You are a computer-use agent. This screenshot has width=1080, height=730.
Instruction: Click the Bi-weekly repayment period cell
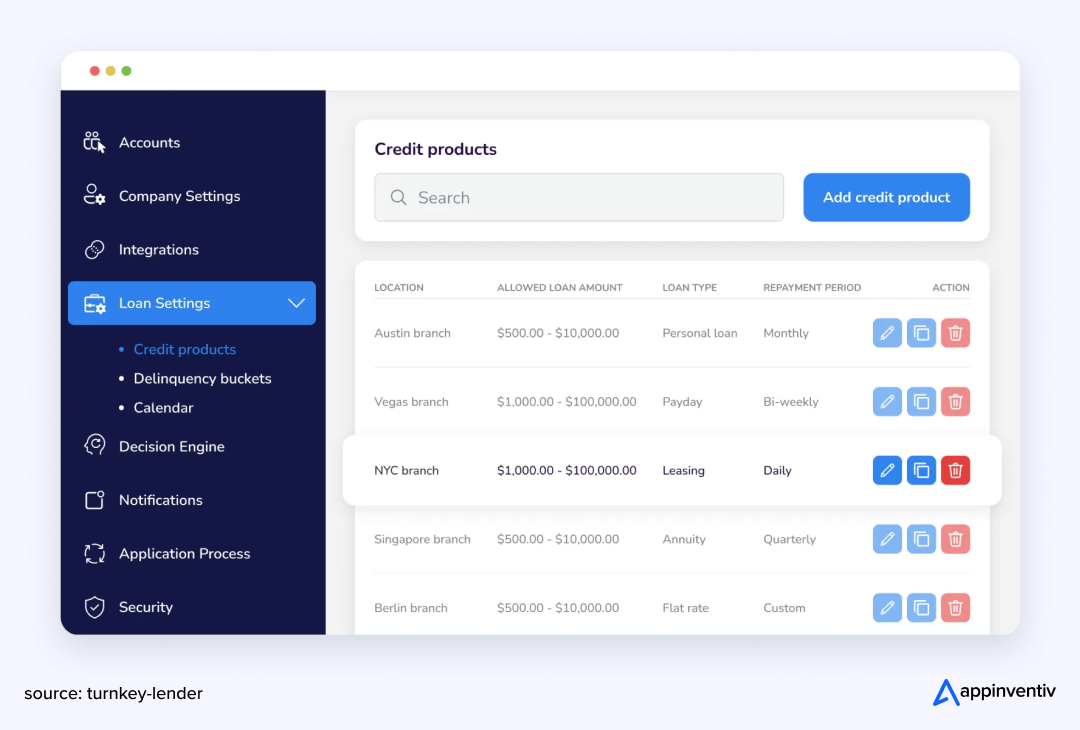pyautogui.click(x=791, y=402)
